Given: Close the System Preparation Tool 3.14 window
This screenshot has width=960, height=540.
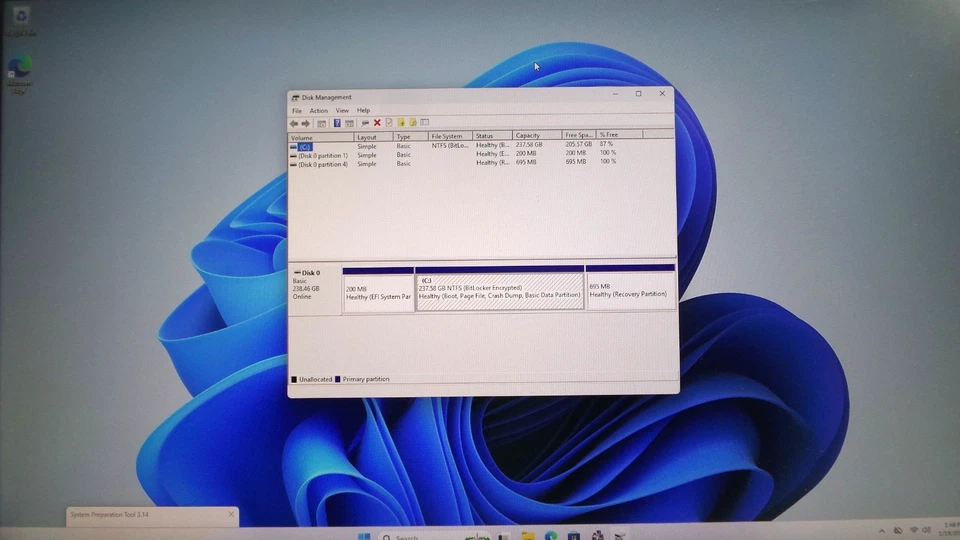Looking at the screenshot, I should [231, 514].
